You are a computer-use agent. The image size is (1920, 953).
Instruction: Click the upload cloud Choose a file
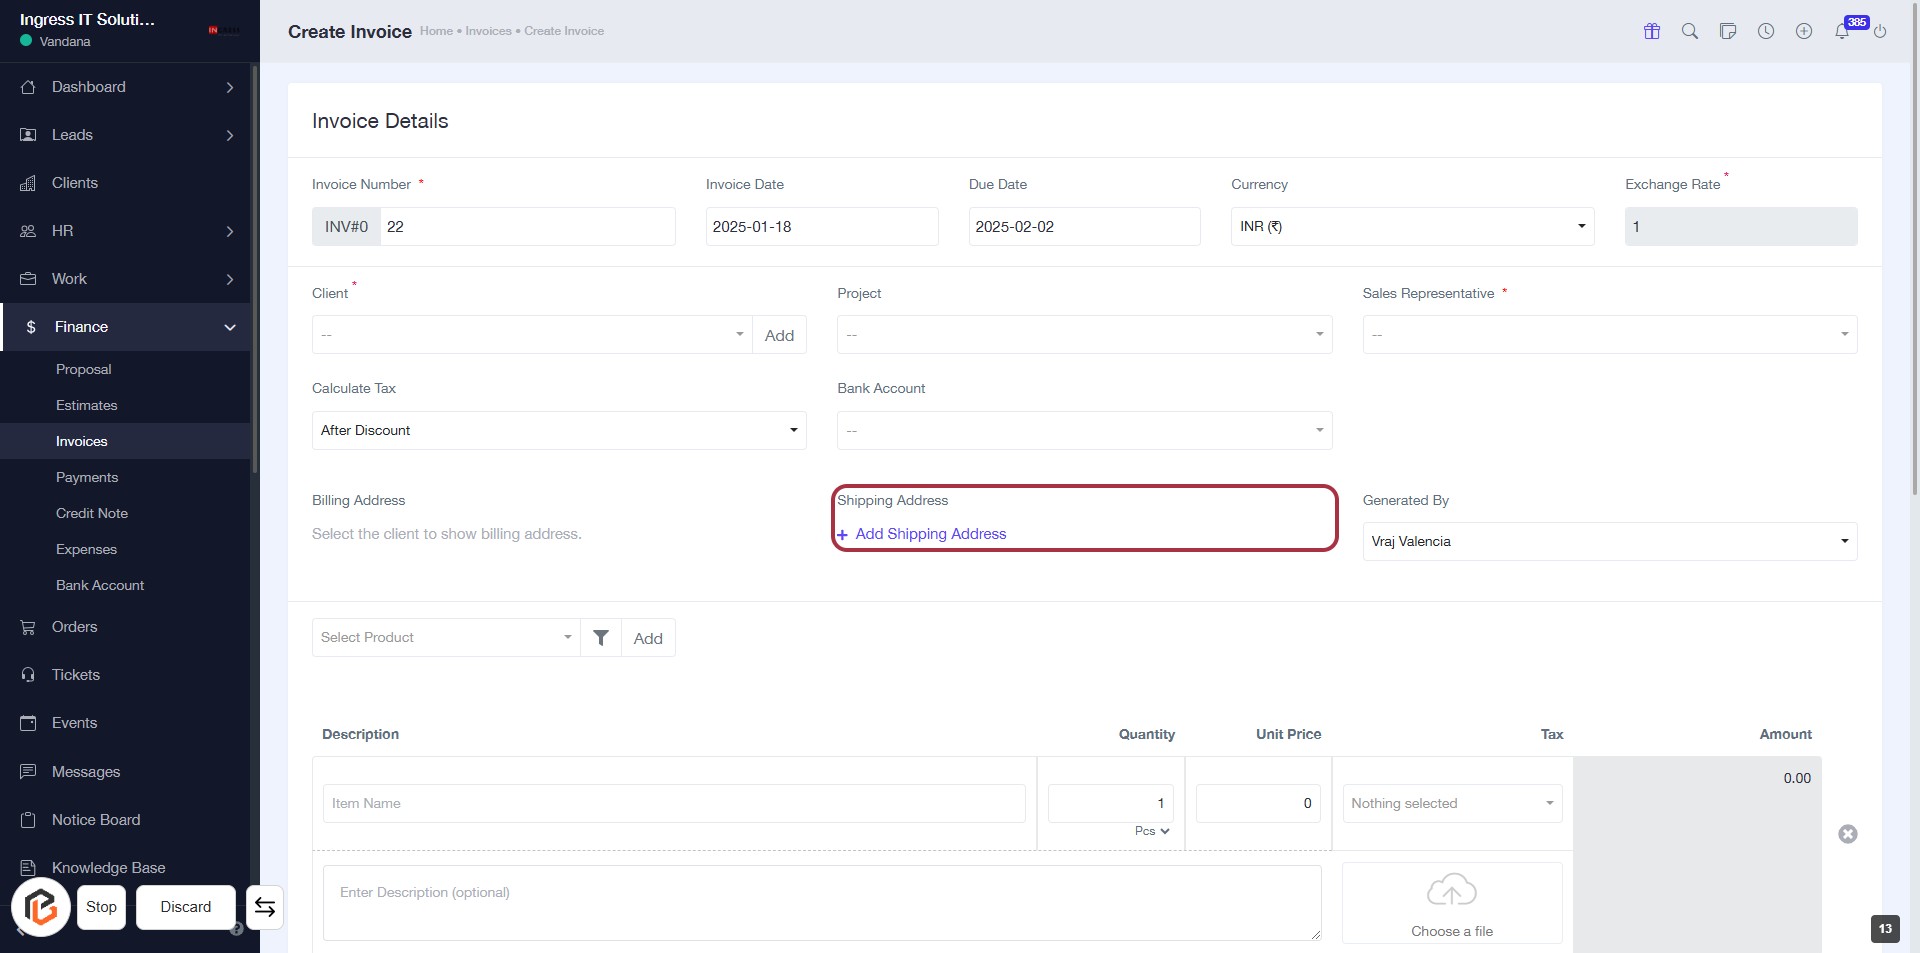pos(1451,904)
